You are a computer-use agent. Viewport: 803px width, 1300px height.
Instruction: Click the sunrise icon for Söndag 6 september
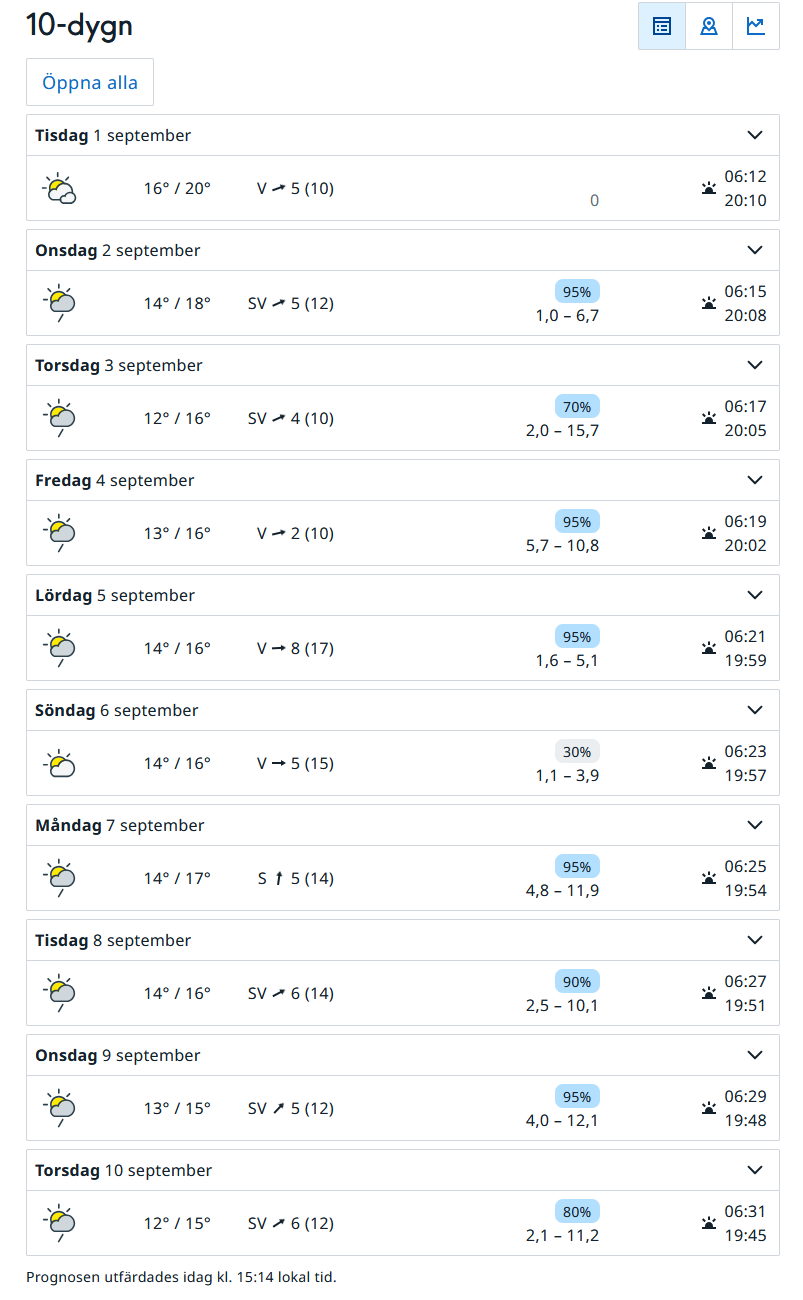[x=709, y=763]
